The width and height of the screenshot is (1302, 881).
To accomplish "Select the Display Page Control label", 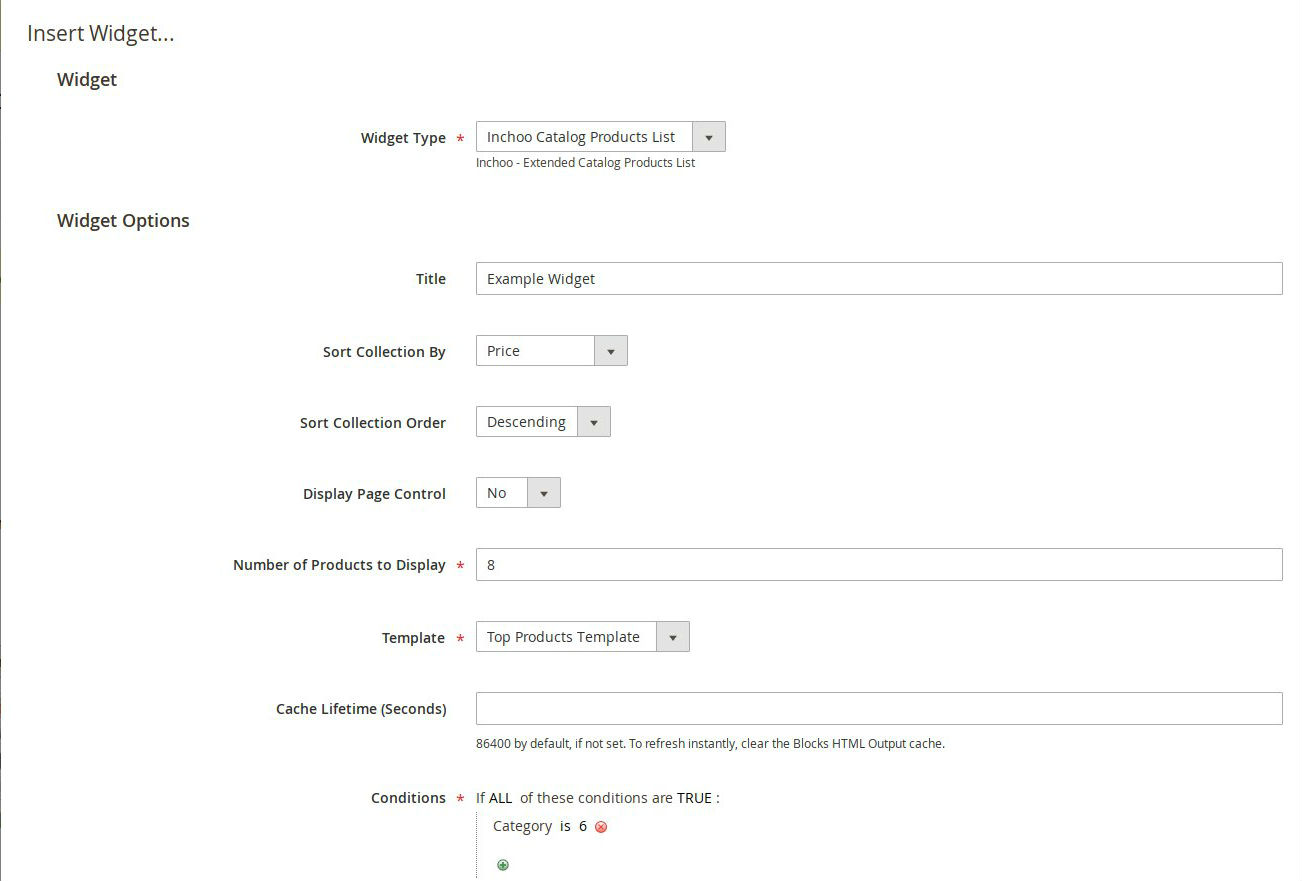I will (374, 494).
